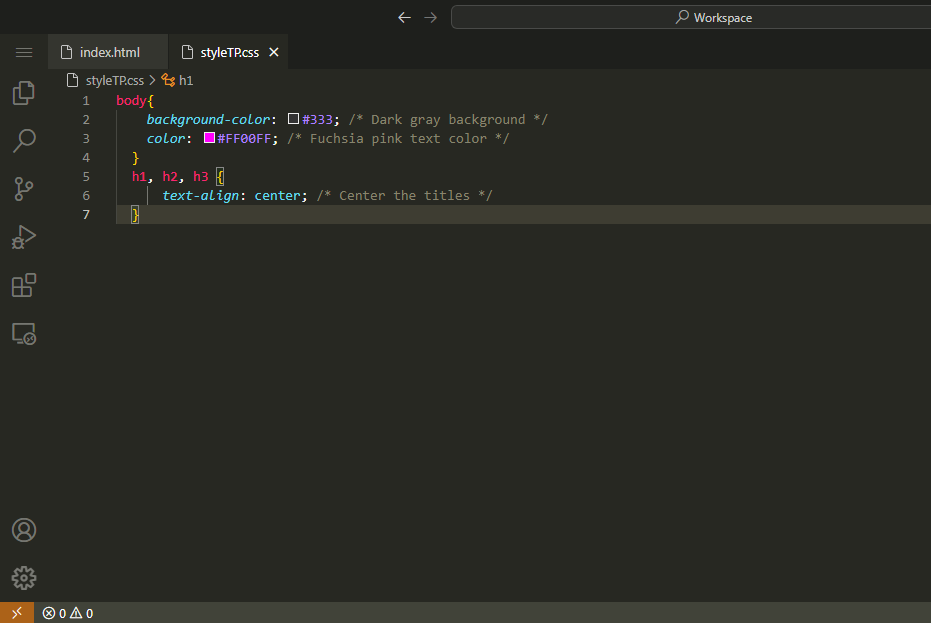Click the #333 hex value

point(318,119)
